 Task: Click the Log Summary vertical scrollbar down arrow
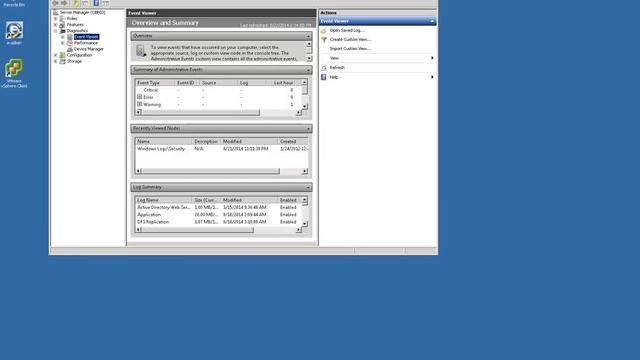(x=304, y=224)
